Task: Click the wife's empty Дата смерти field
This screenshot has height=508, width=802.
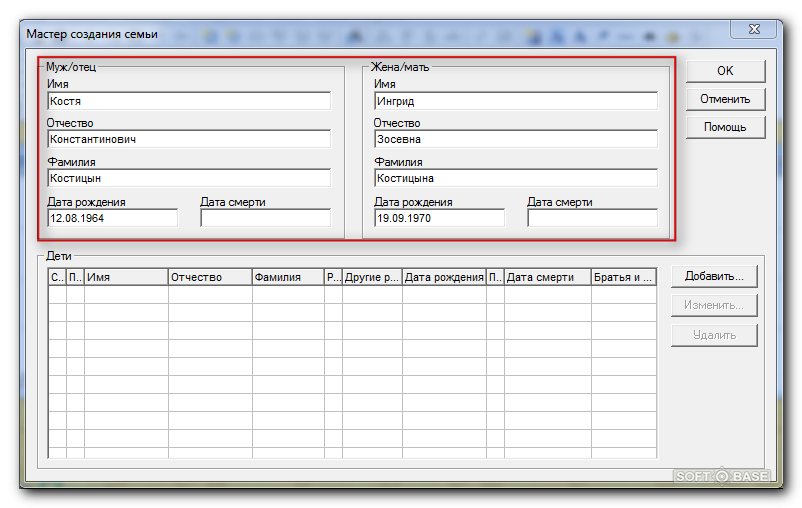Action: 592,218
